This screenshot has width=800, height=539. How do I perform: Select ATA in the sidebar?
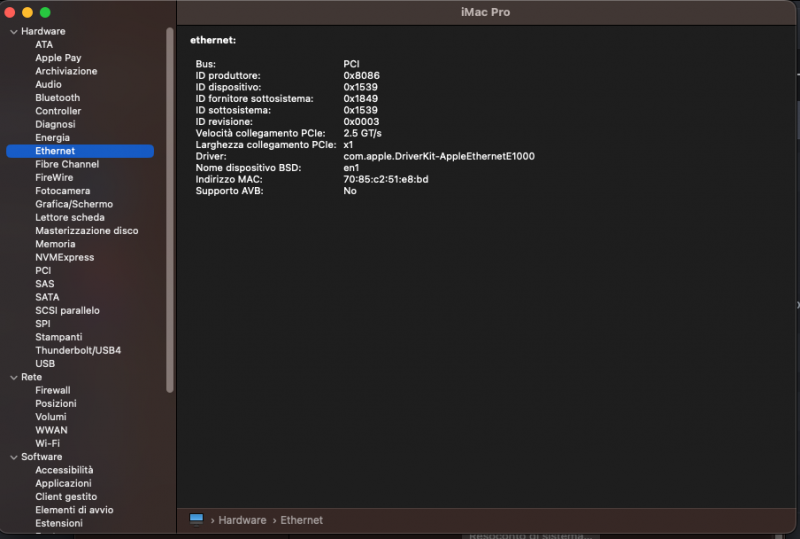(x=44, y=44)
